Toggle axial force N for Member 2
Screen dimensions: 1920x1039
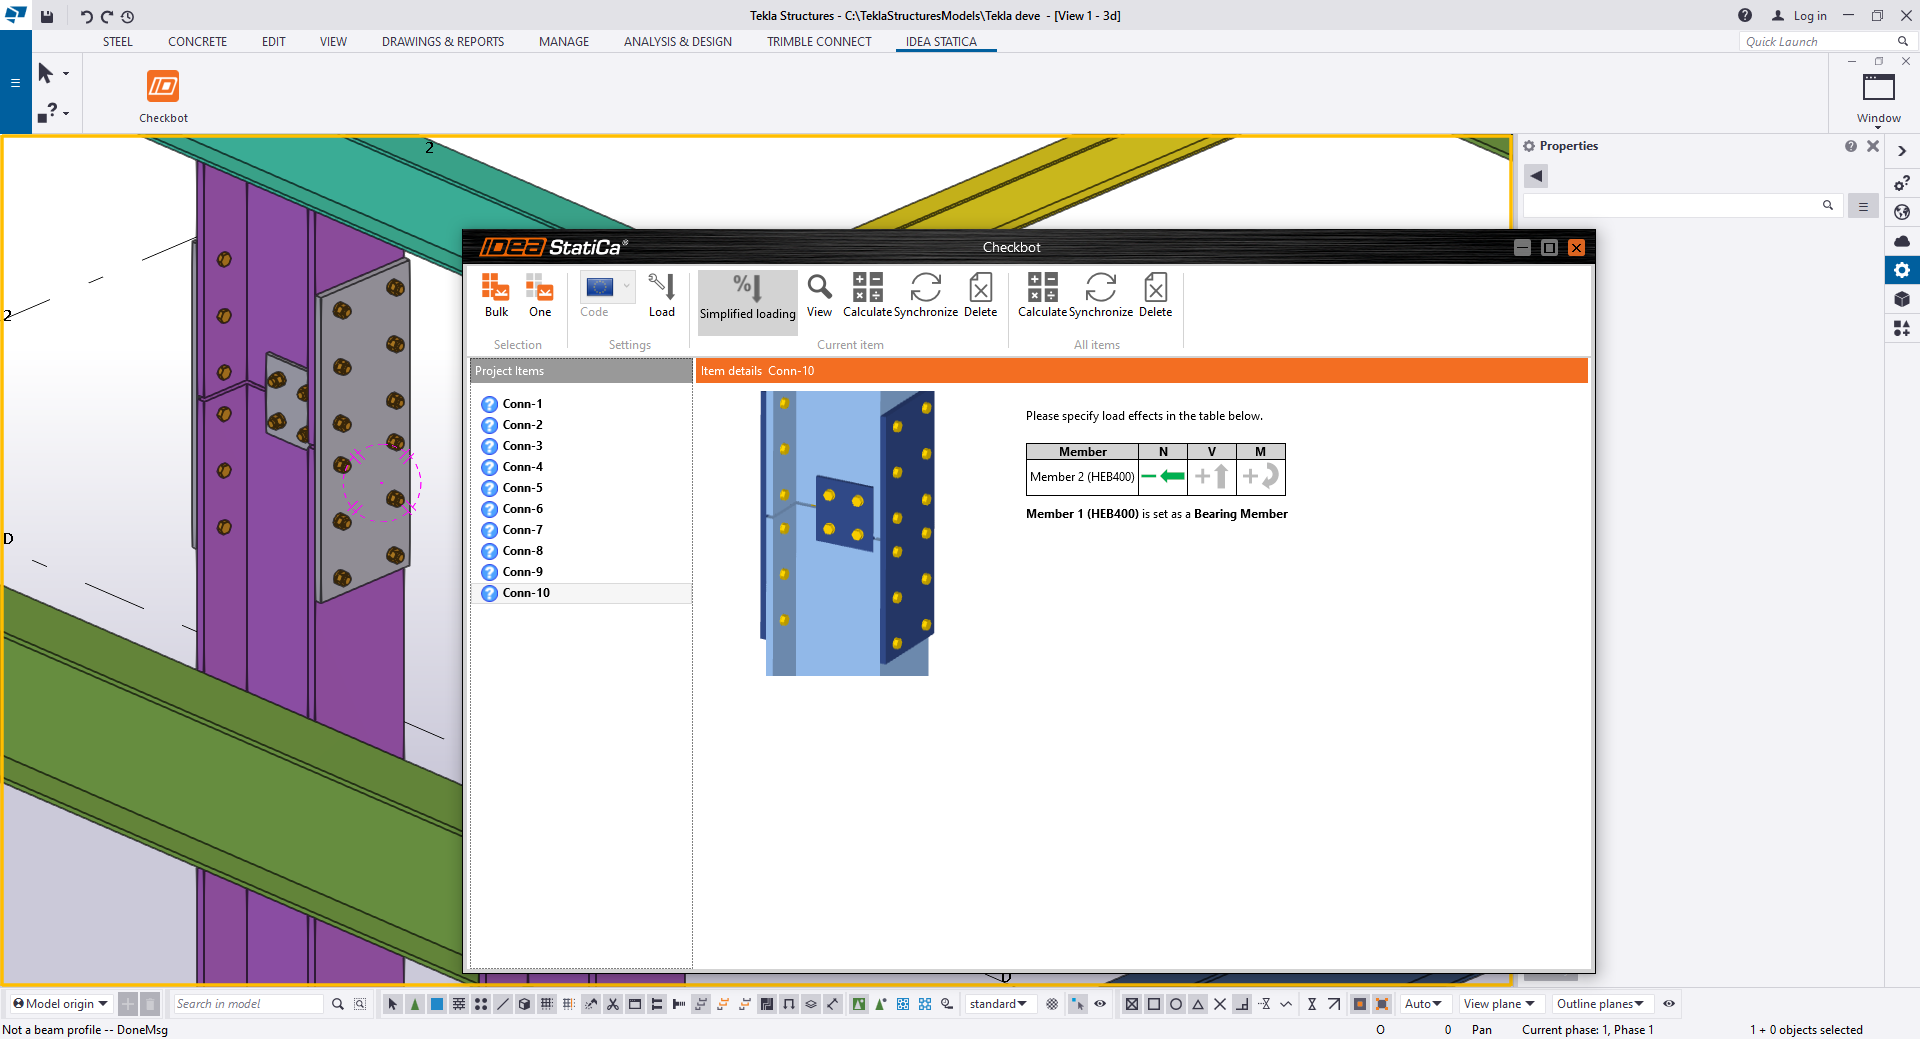1163,477
